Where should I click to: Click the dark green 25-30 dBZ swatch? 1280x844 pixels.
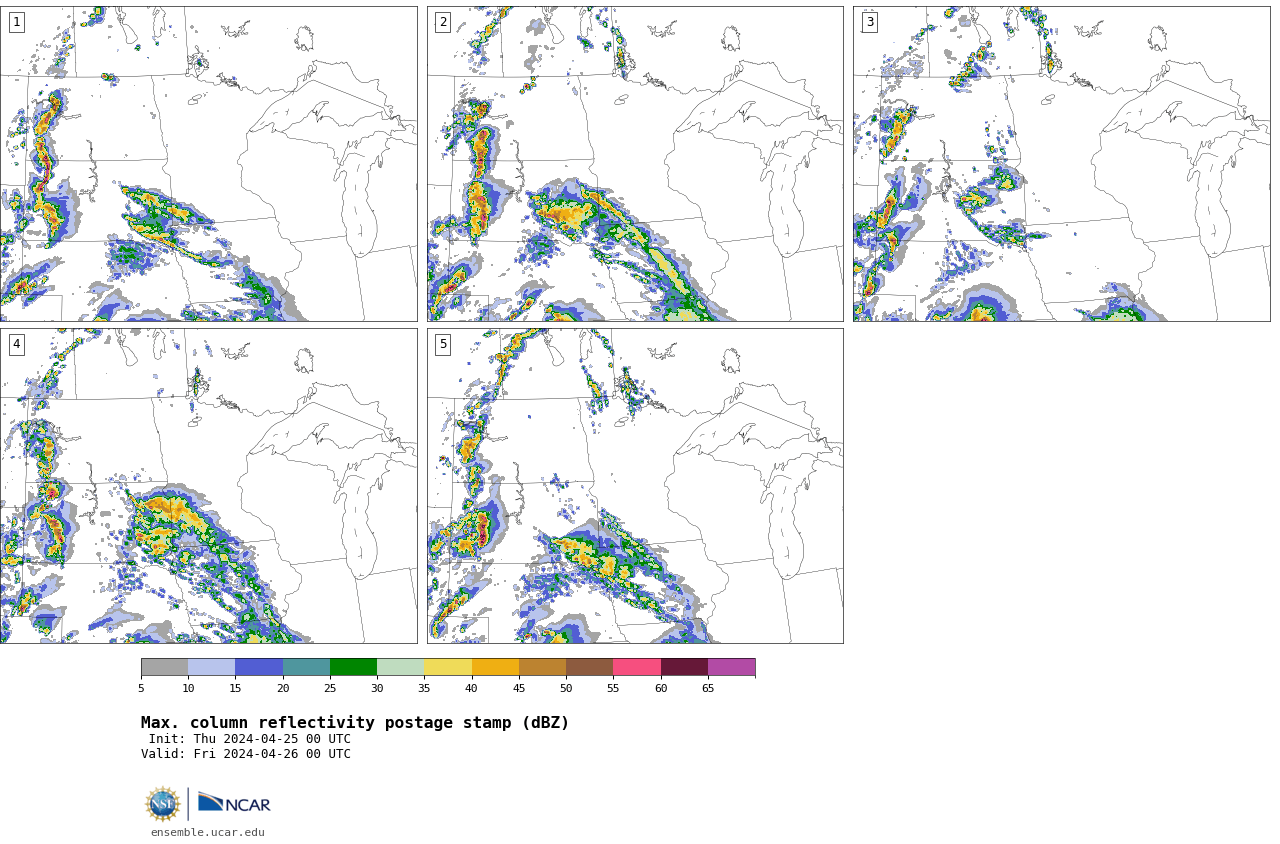coord(353,667)
